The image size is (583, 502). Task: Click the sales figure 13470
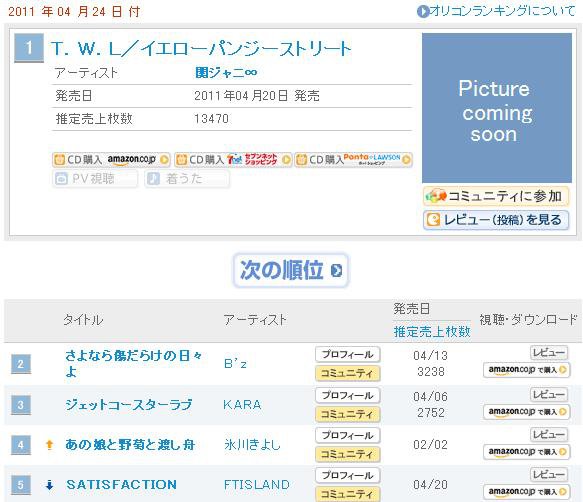pos(211,119)
